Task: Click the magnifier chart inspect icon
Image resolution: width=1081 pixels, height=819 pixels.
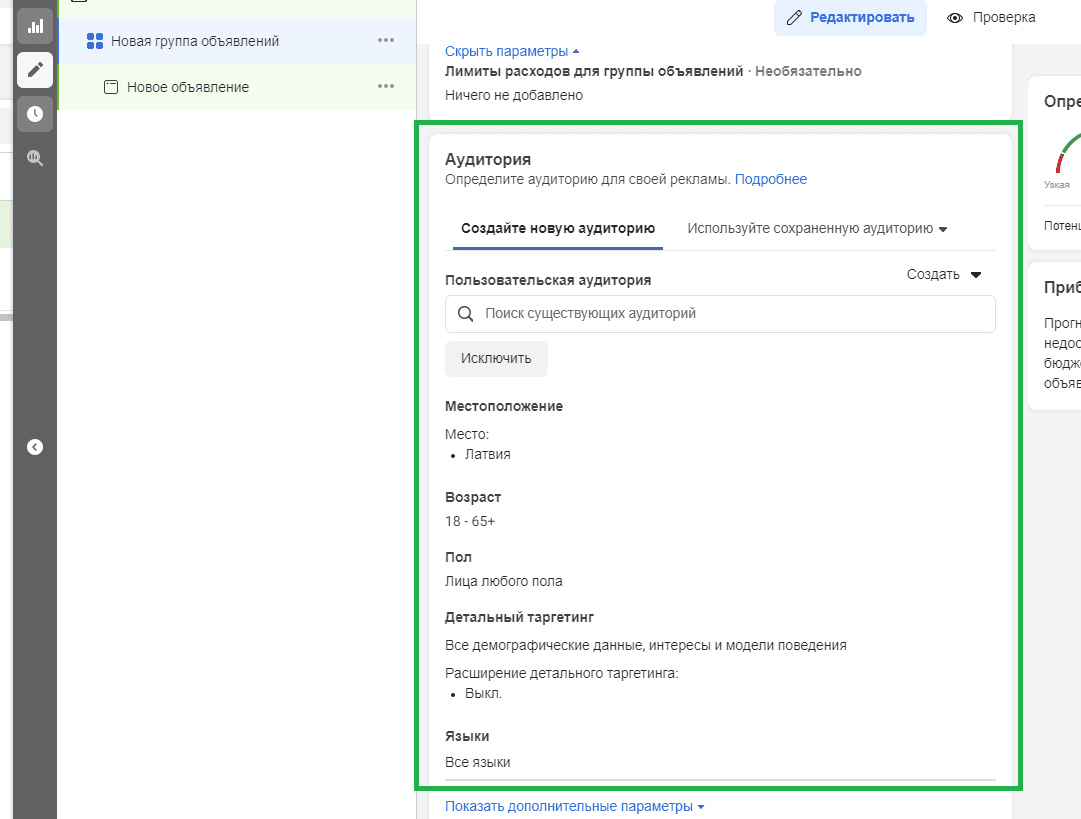Action: tap(35, 157)
